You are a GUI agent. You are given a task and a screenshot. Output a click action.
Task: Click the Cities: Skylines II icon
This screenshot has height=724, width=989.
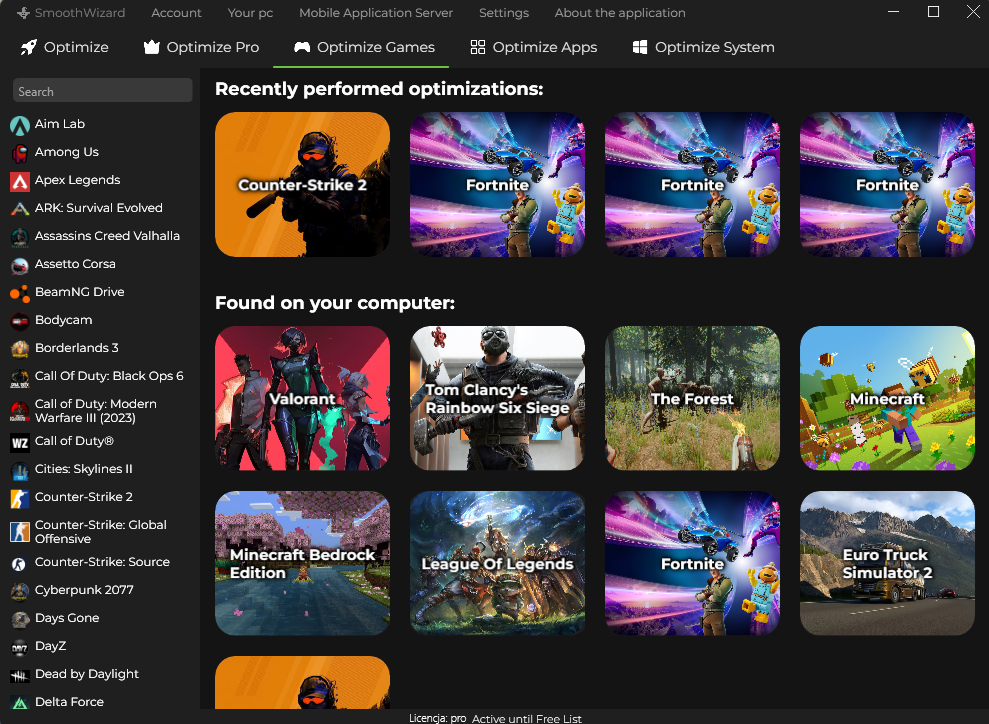point(20,470)
